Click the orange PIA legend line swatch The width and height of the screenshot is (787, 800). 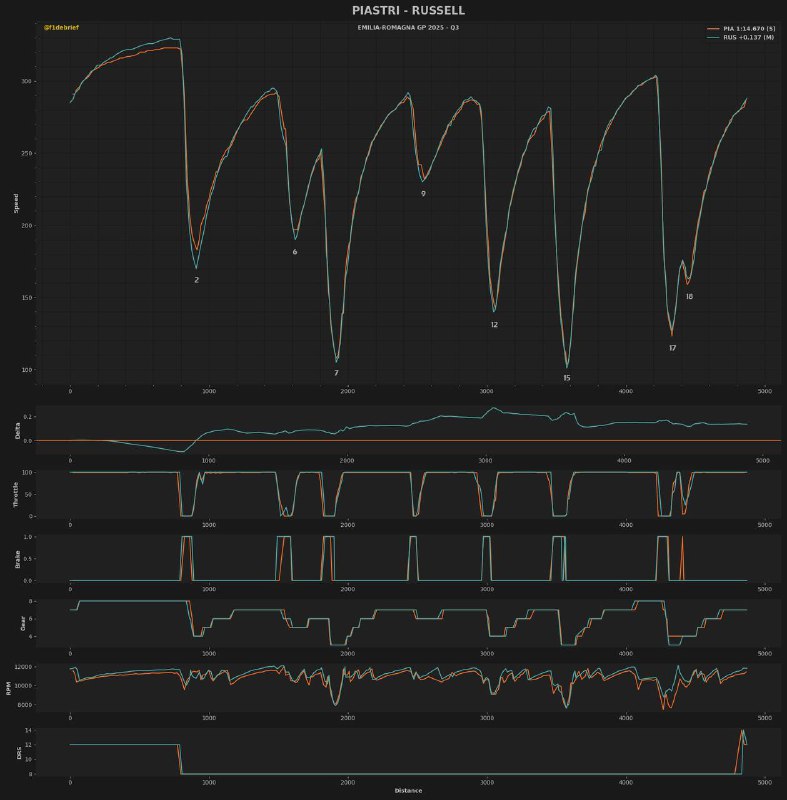point(713,29)
